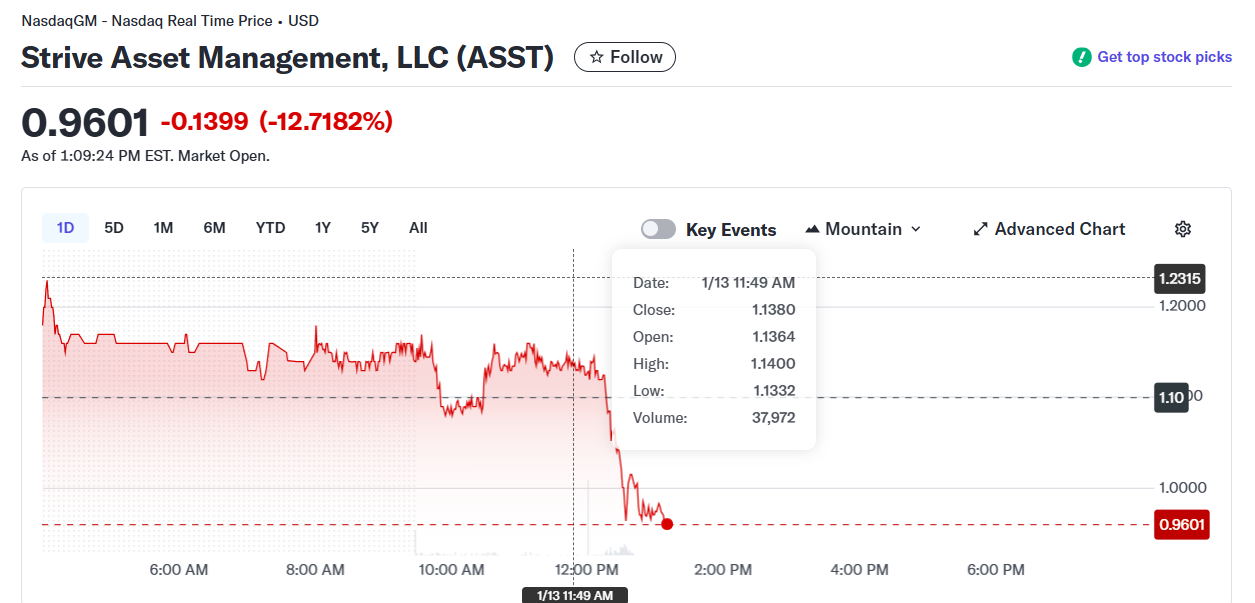Open the Advanced Chart view

1059,229
